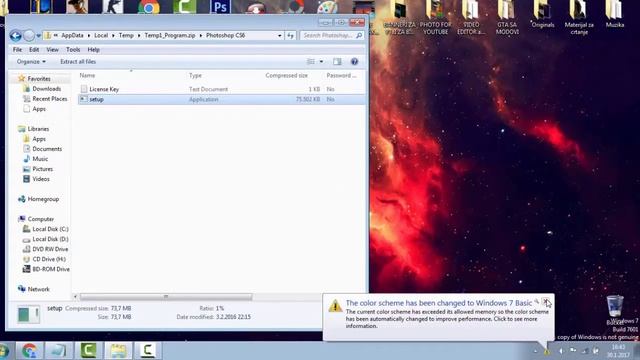
Task: Sort by the Name column header
Action: coord(87,76)
